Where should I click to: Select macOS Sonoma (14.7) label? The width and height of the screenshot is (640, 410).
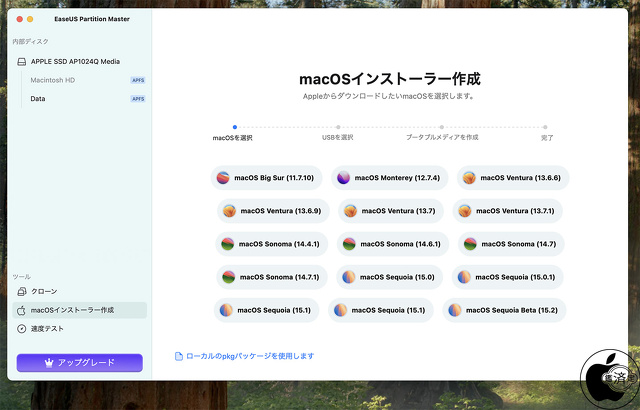coord(519,244)
